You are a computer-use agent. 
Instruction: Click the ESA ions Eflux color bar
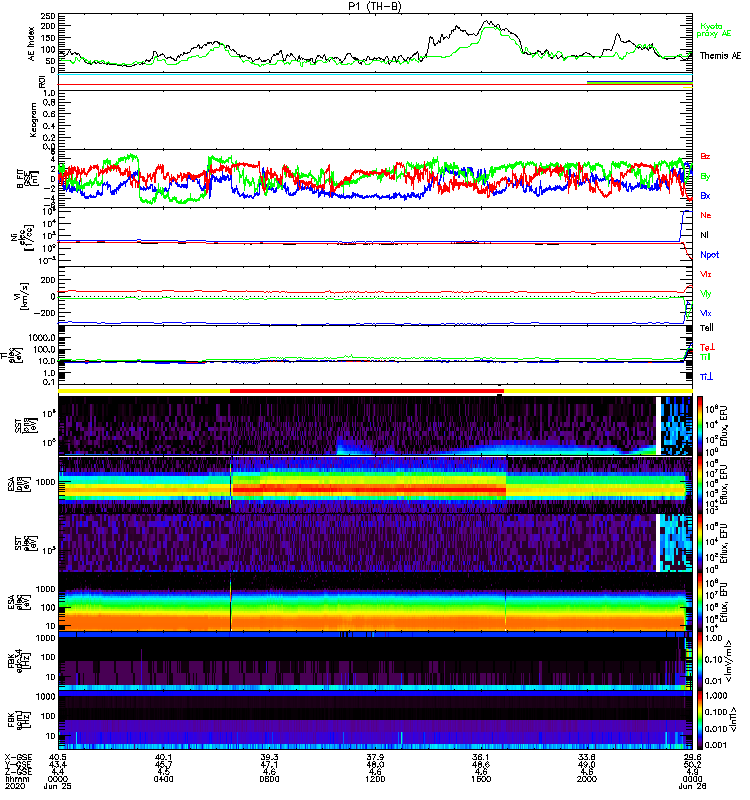pyautogui.click(x=699, y=485)
